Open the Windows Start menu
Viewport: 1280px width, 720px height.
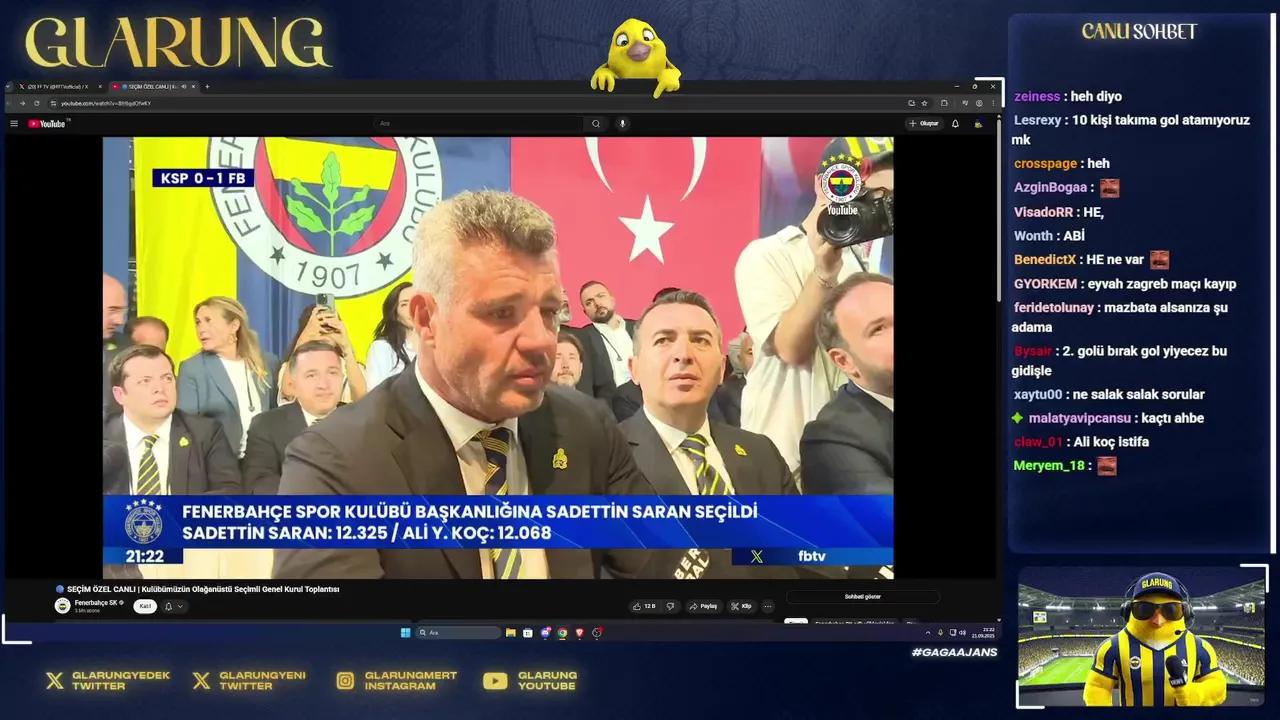[x=405, y=633]
